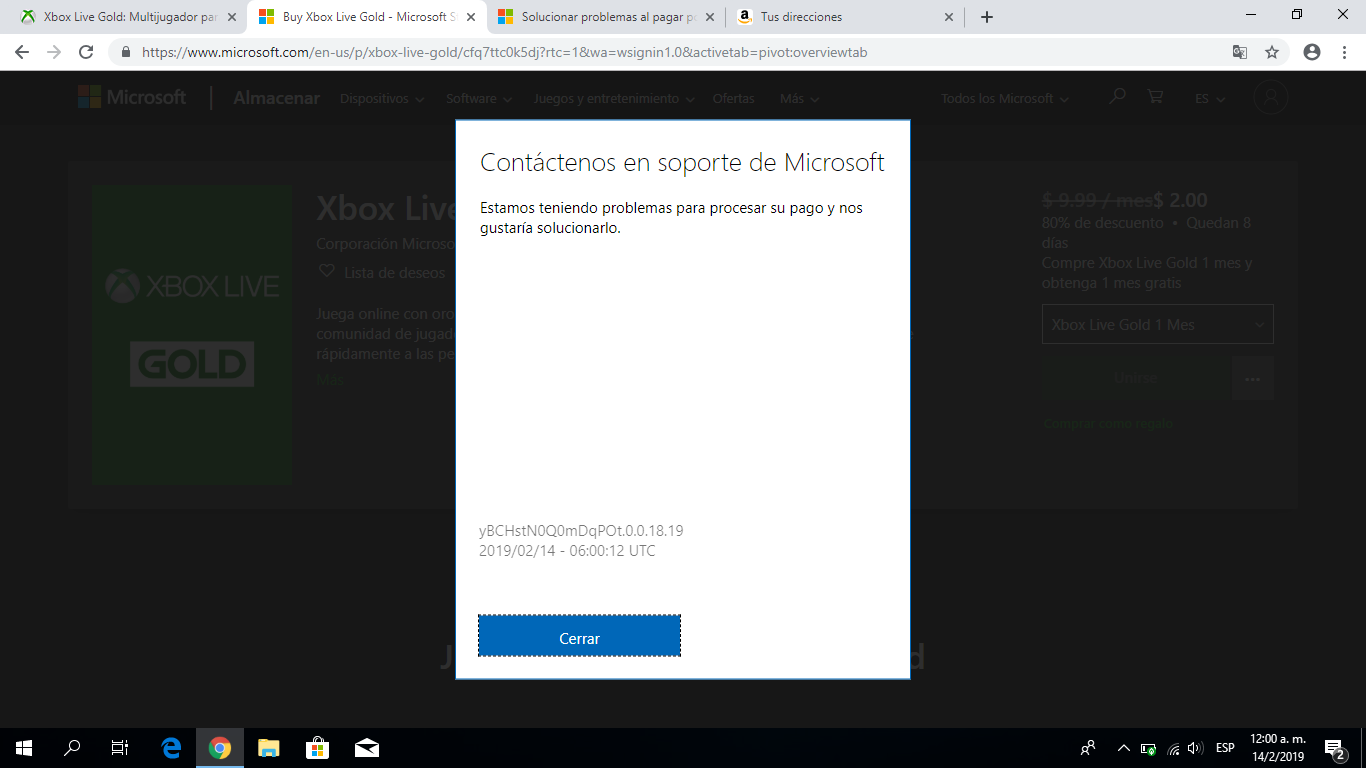Reload the current page
The image size is (1366, 768).
(86, 52)
